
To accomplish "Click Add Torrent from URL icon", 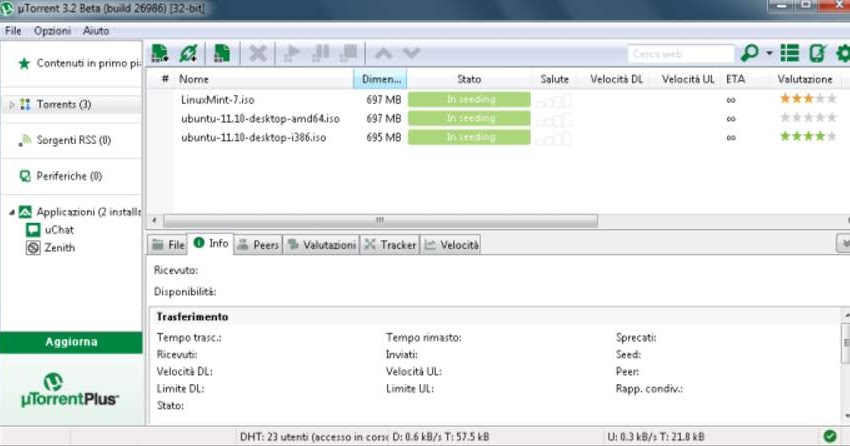I will [x=189, y=53].
